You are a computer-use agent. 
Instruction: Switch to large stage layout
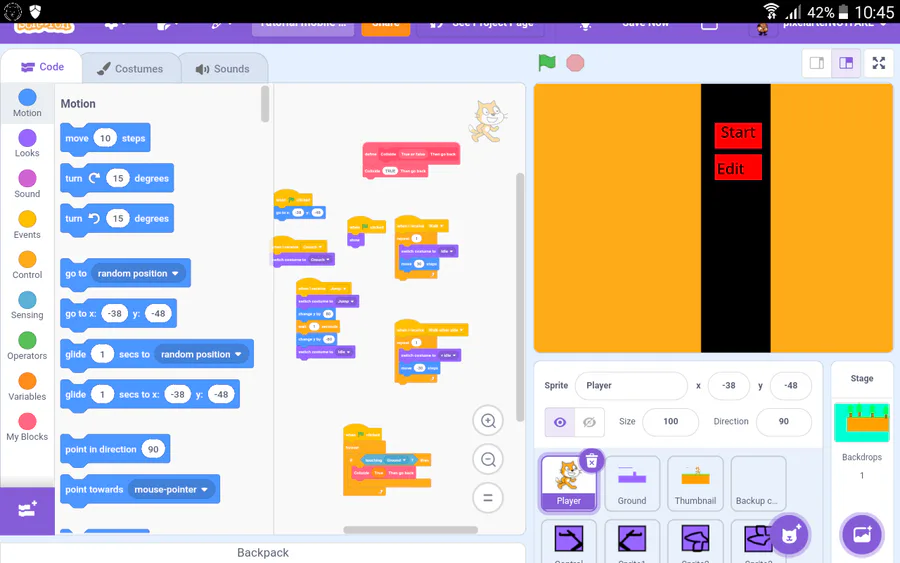[846, 63]
